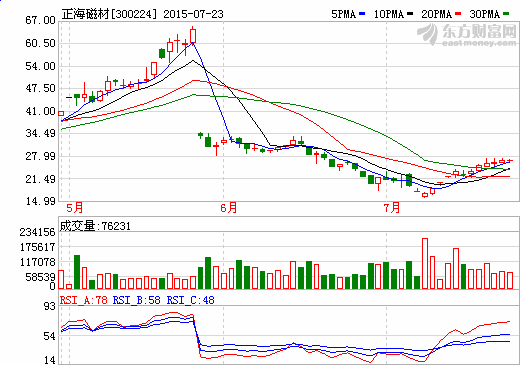Click the 14.99 price axis label

[x=40, y=201]
